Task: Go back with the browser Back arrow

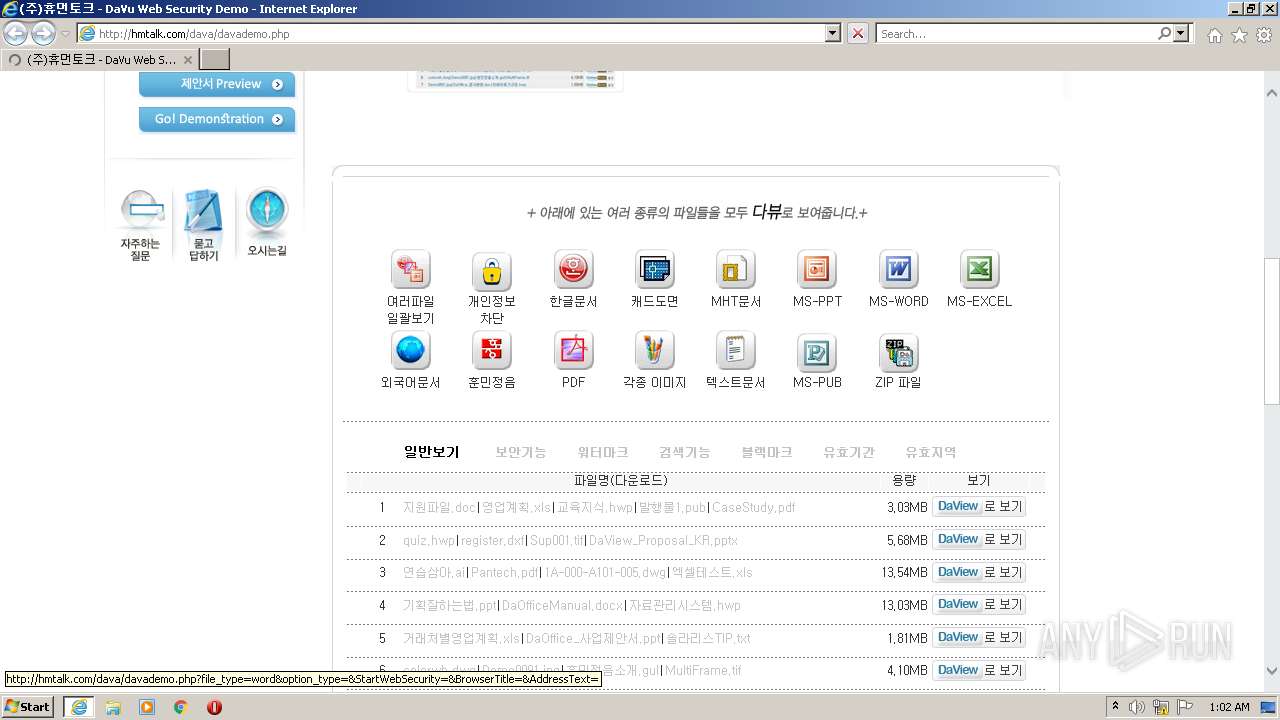Action: 16,33
